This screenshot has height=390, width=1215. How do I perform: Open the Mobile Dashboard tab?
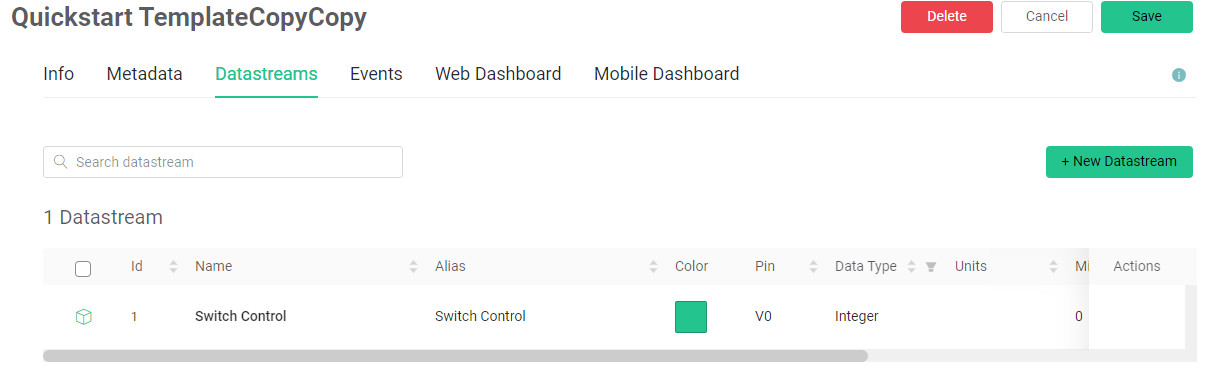coord(666,74)
